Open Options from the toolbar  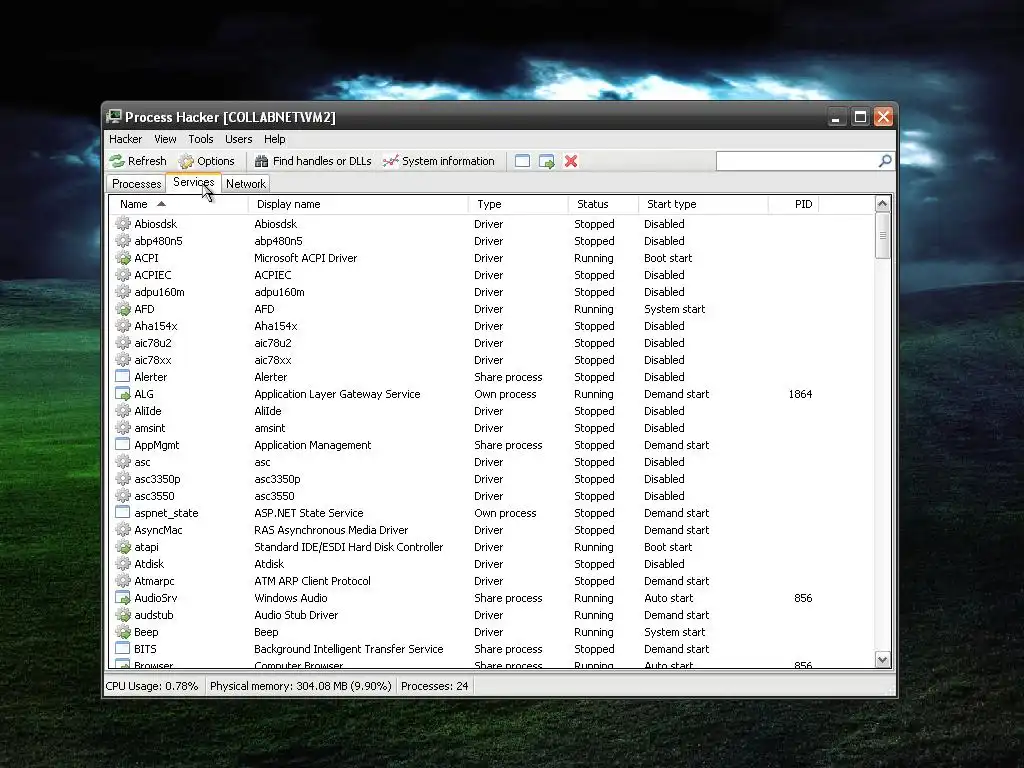click(206, 161)
